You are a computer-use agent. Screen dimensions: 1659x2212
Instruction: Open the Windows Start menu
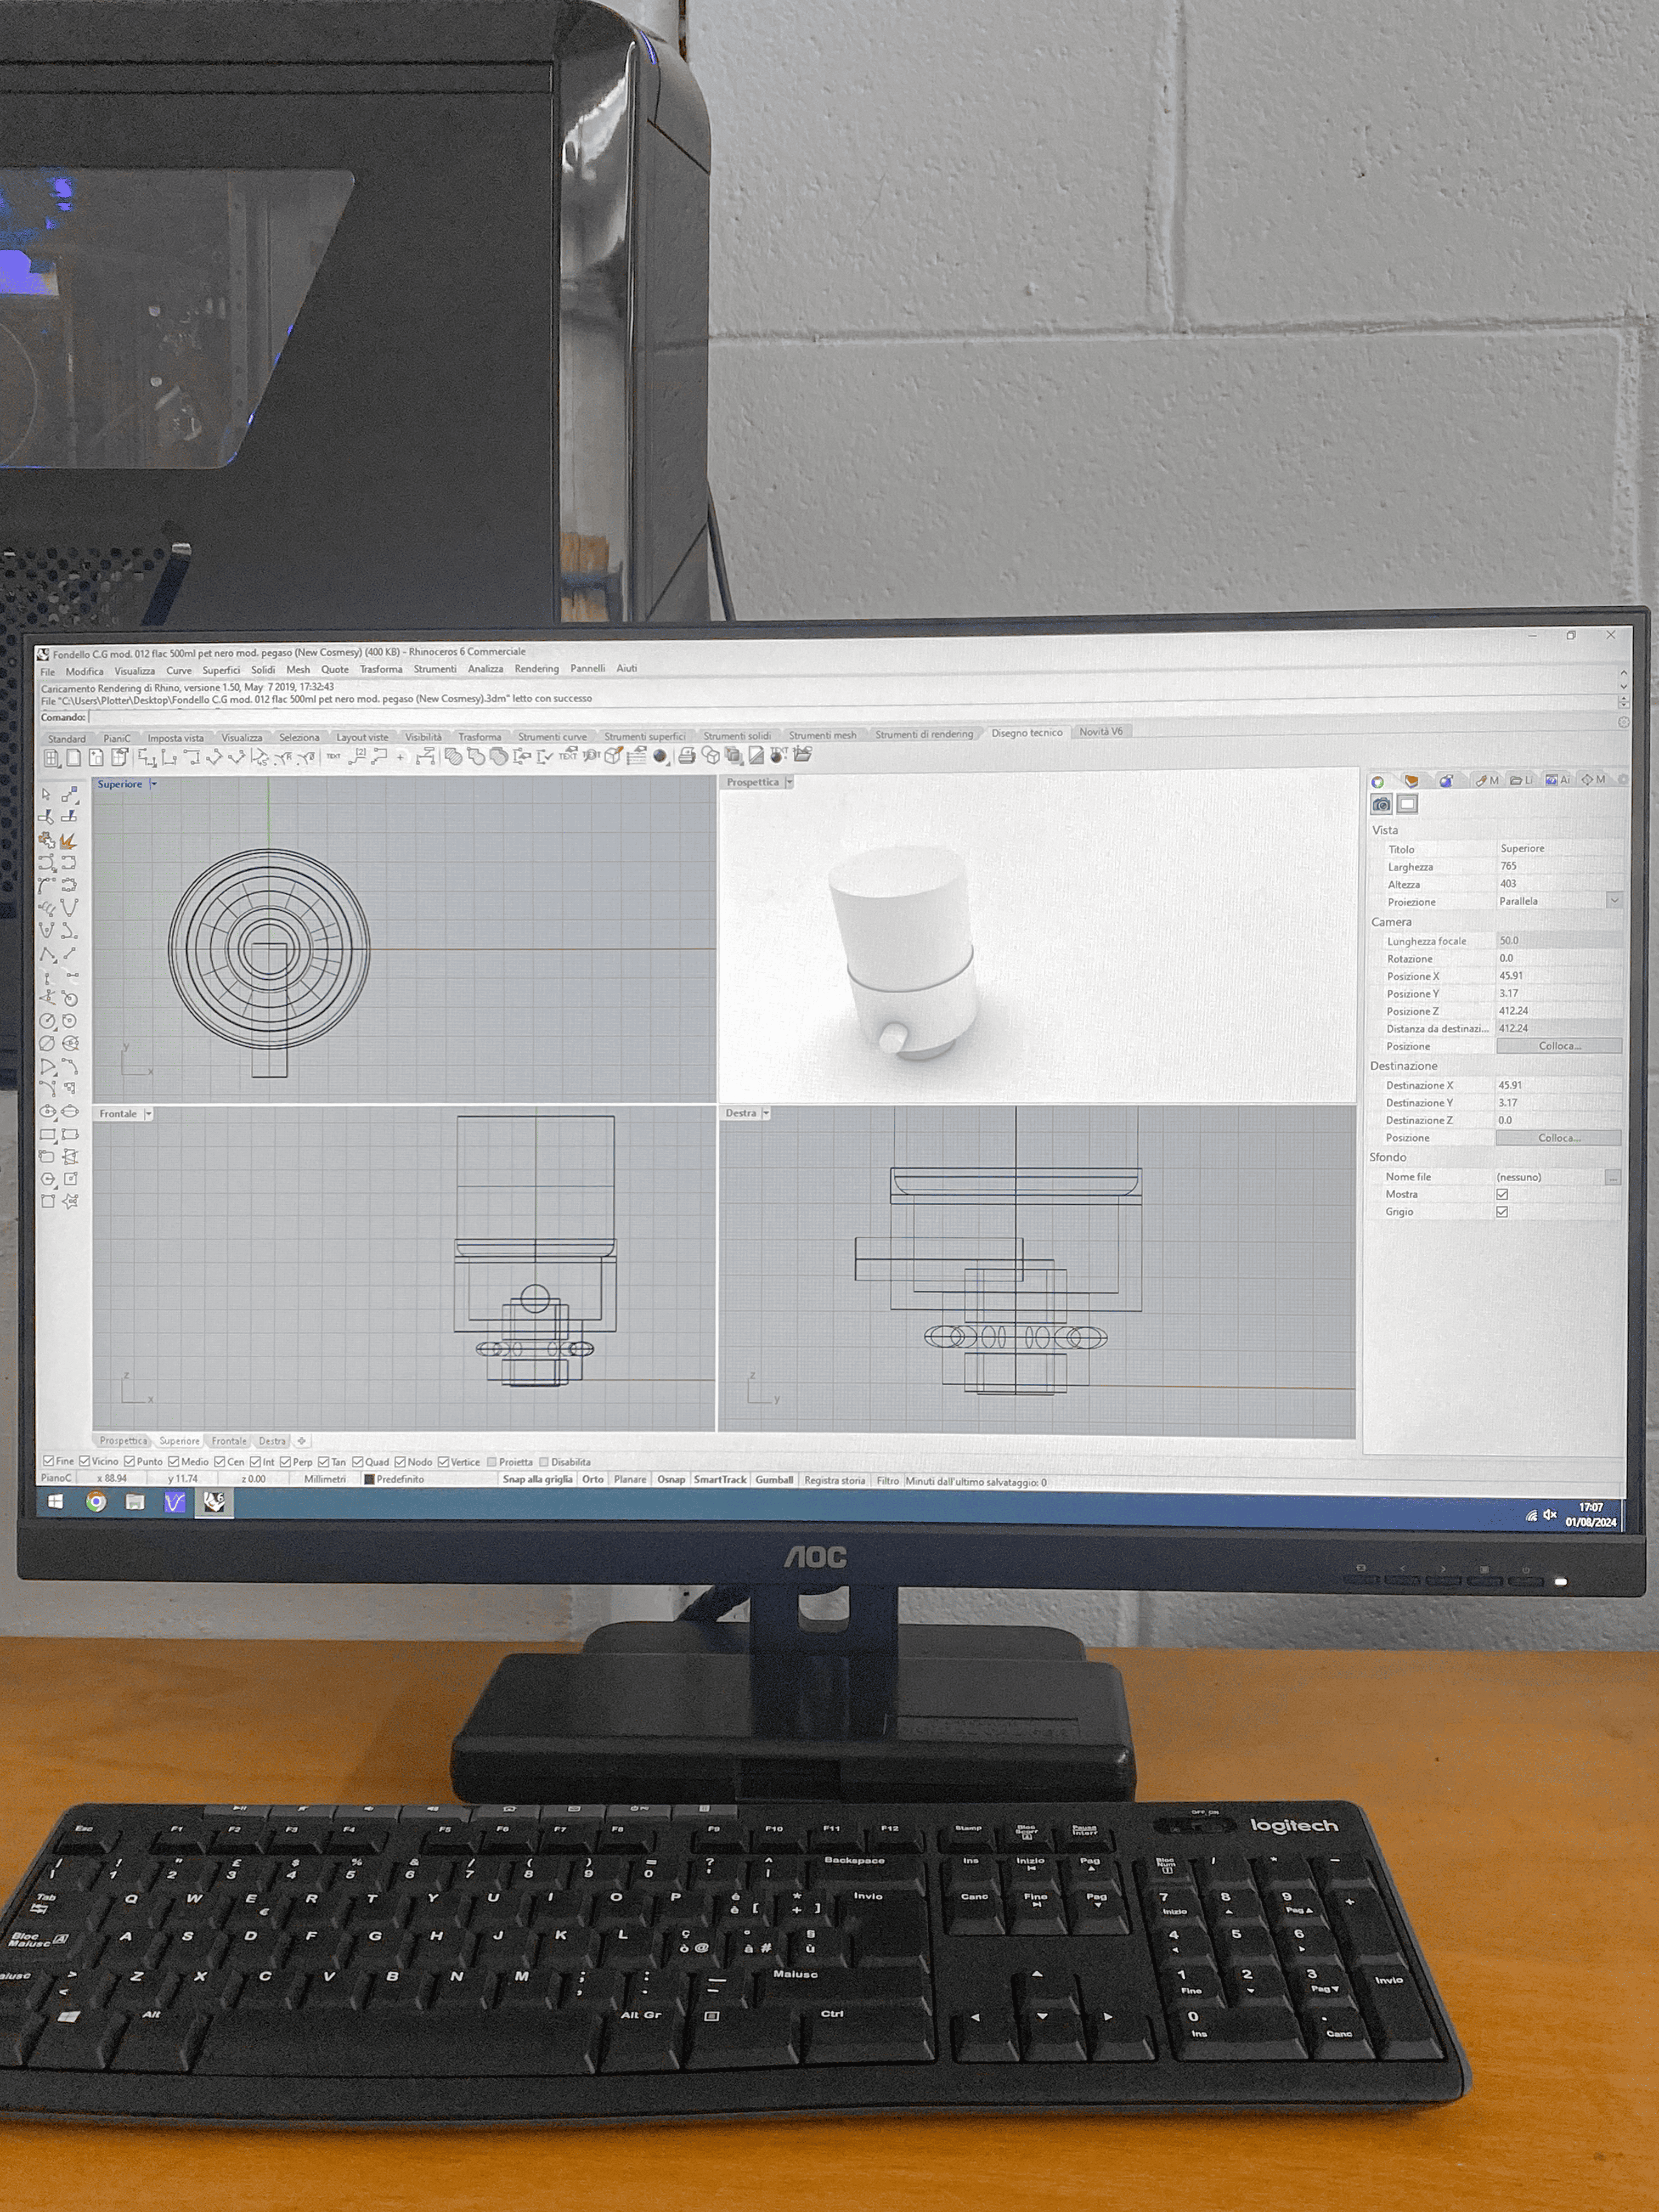point(56,1501)
